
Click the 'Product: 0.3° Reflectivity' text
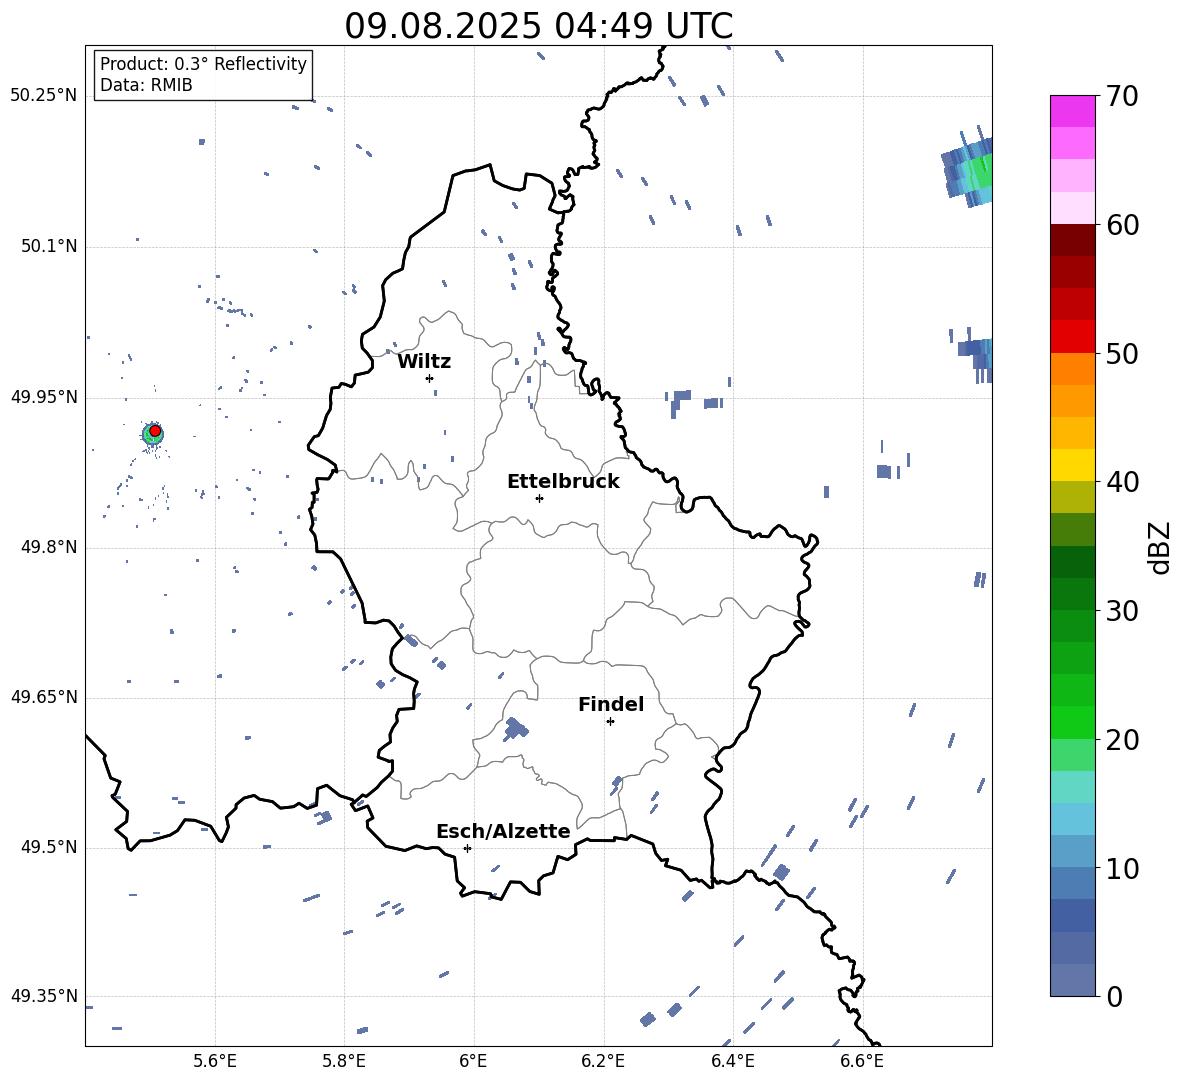(x=203, y=64)
